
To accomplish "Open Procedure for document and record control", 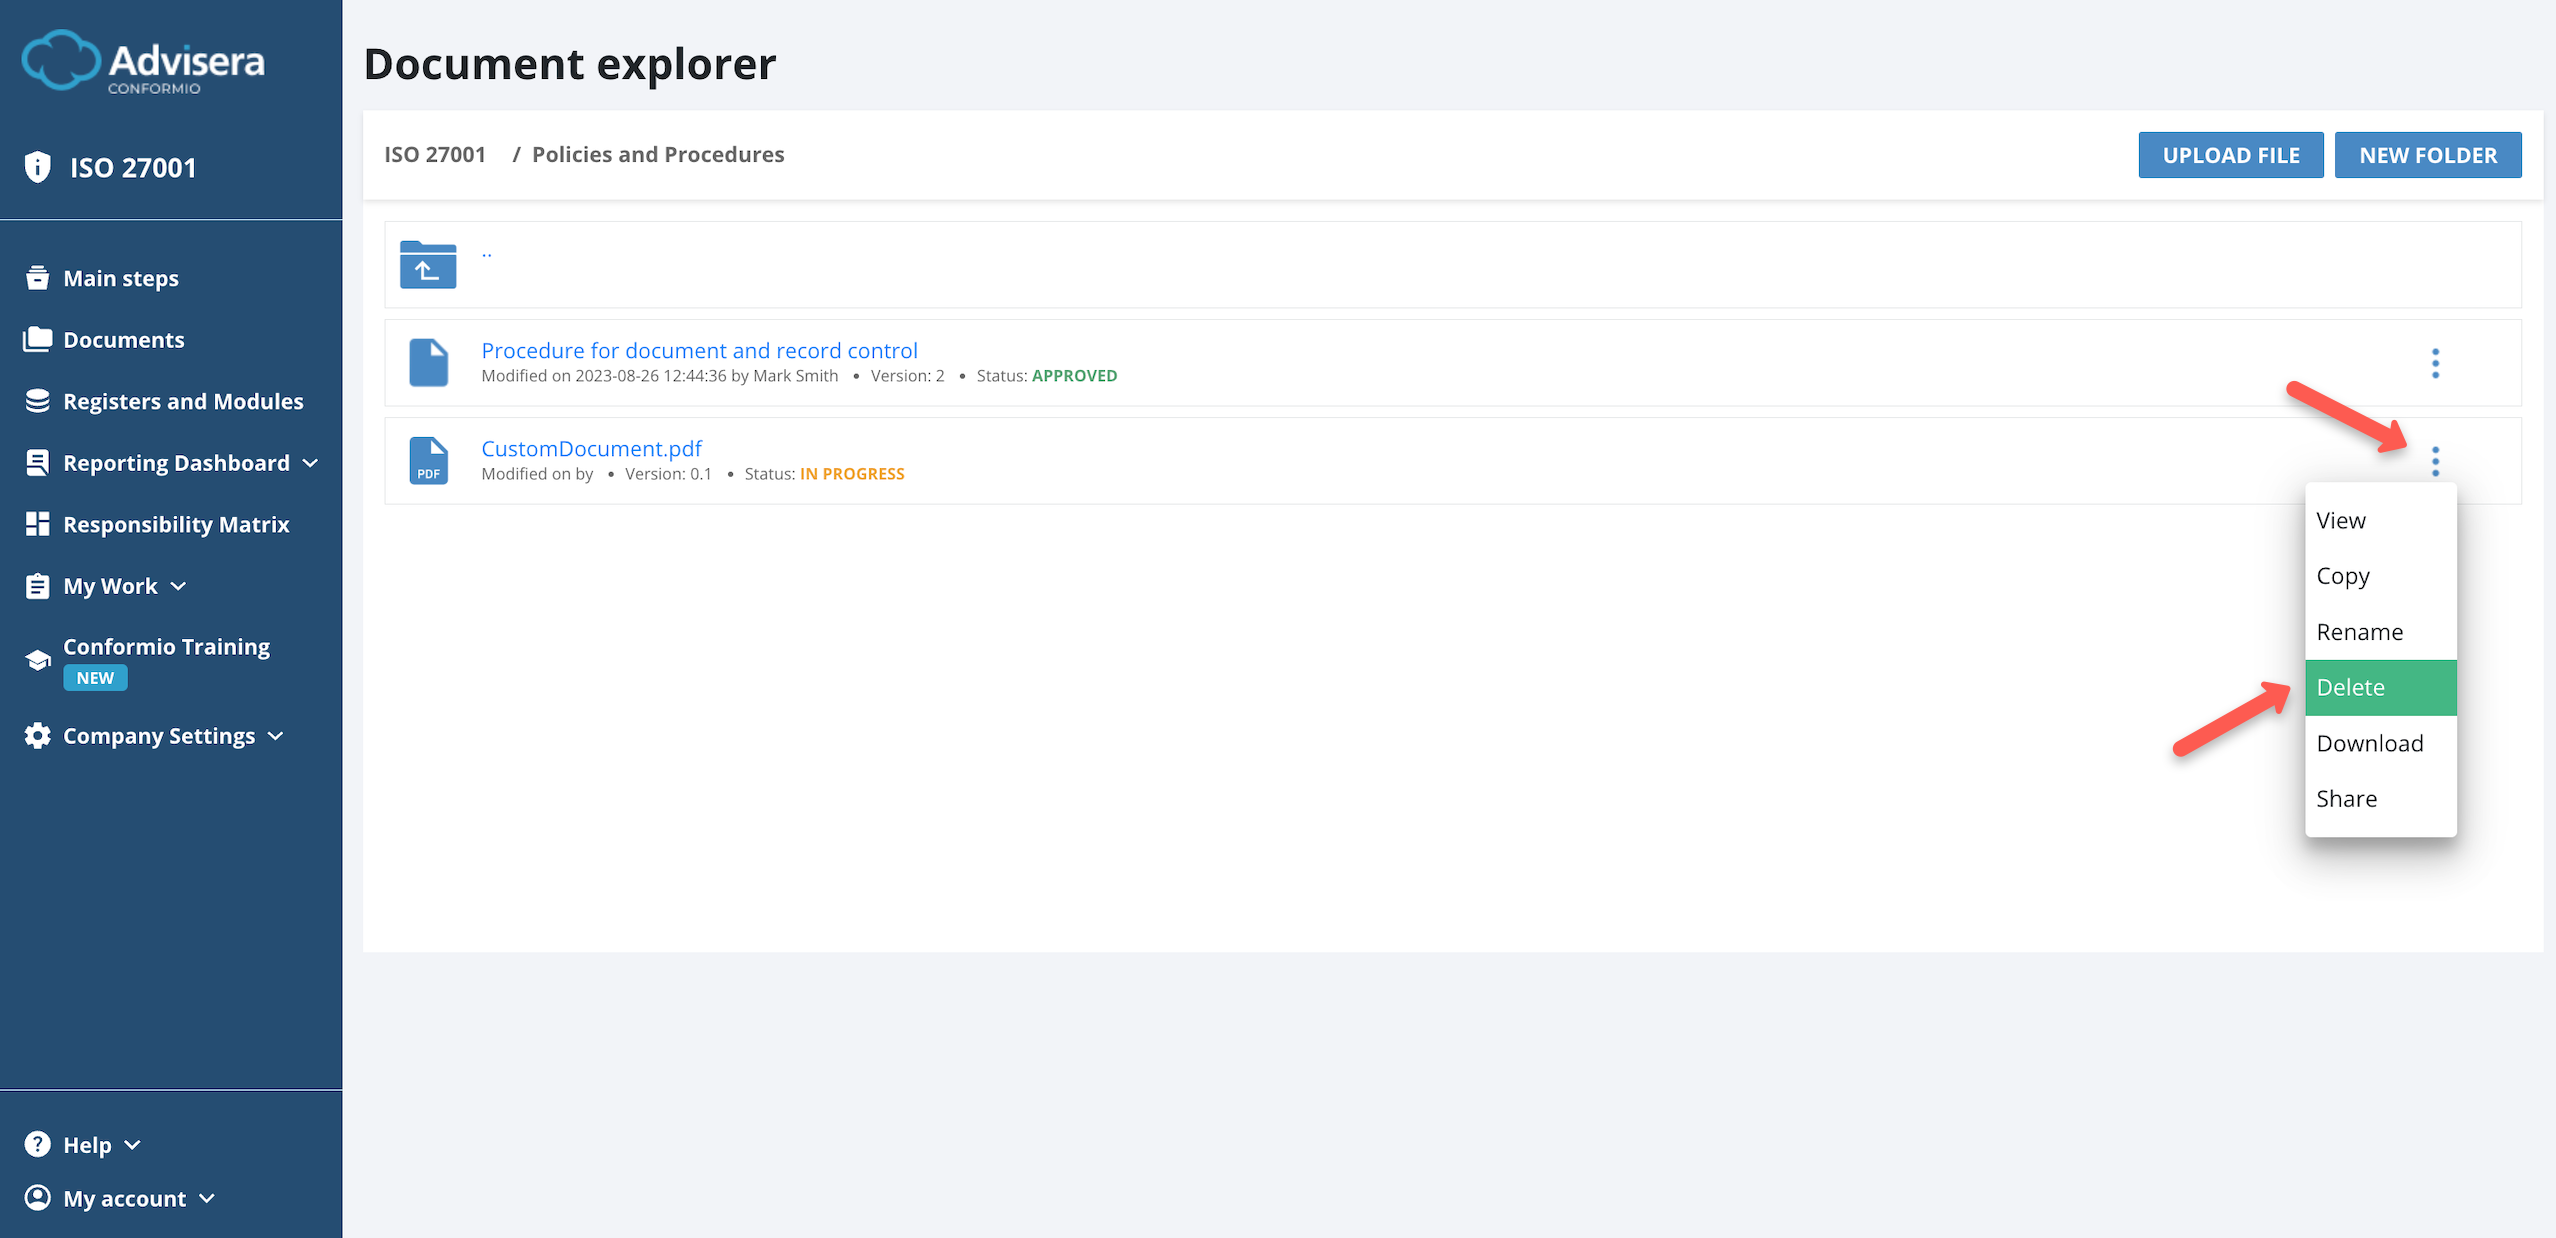I will pos(699,350).
